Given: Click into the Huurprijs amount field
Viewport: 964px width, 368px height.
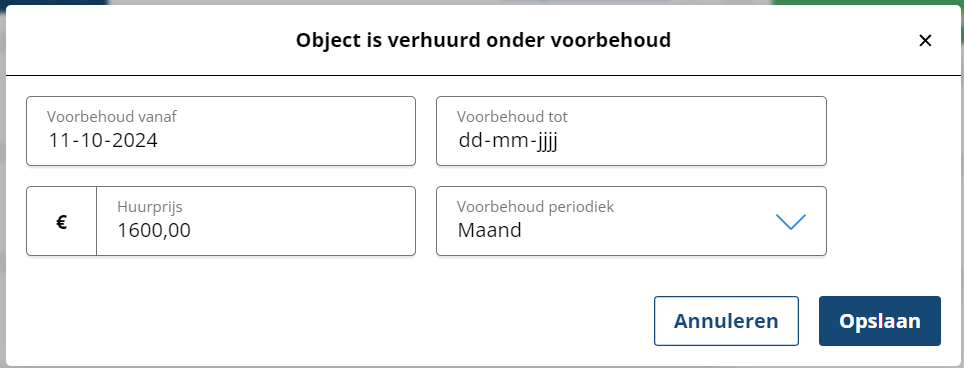Looking at the screenshot, I should coord(256,221).
